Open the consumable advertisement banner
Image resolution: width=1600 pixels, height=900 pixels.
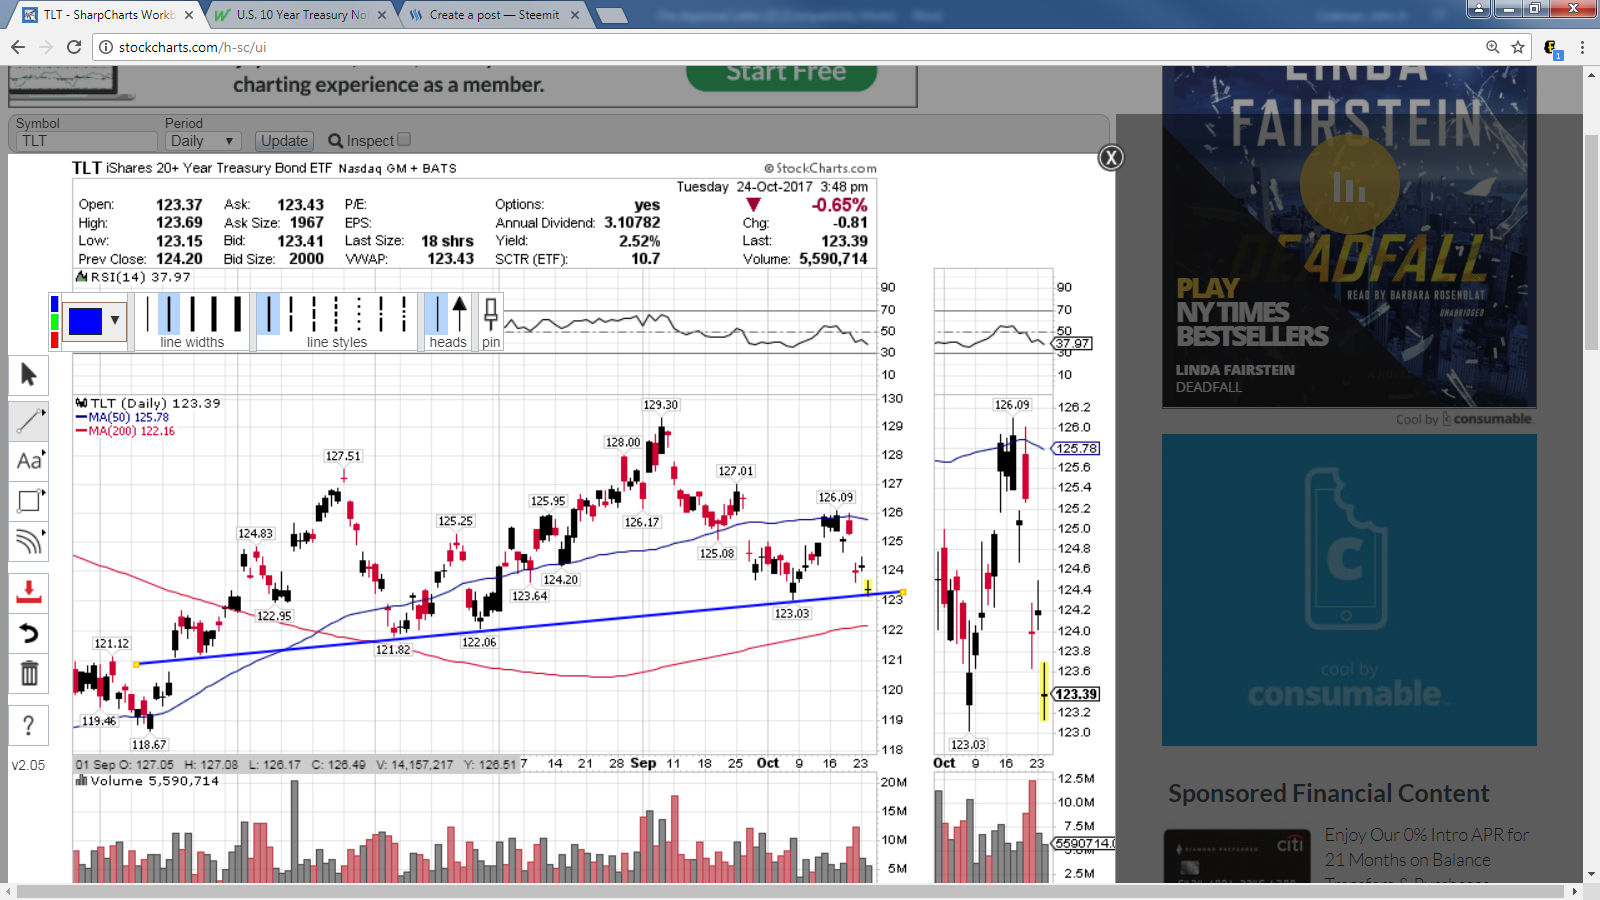[x=1349, y=590]
